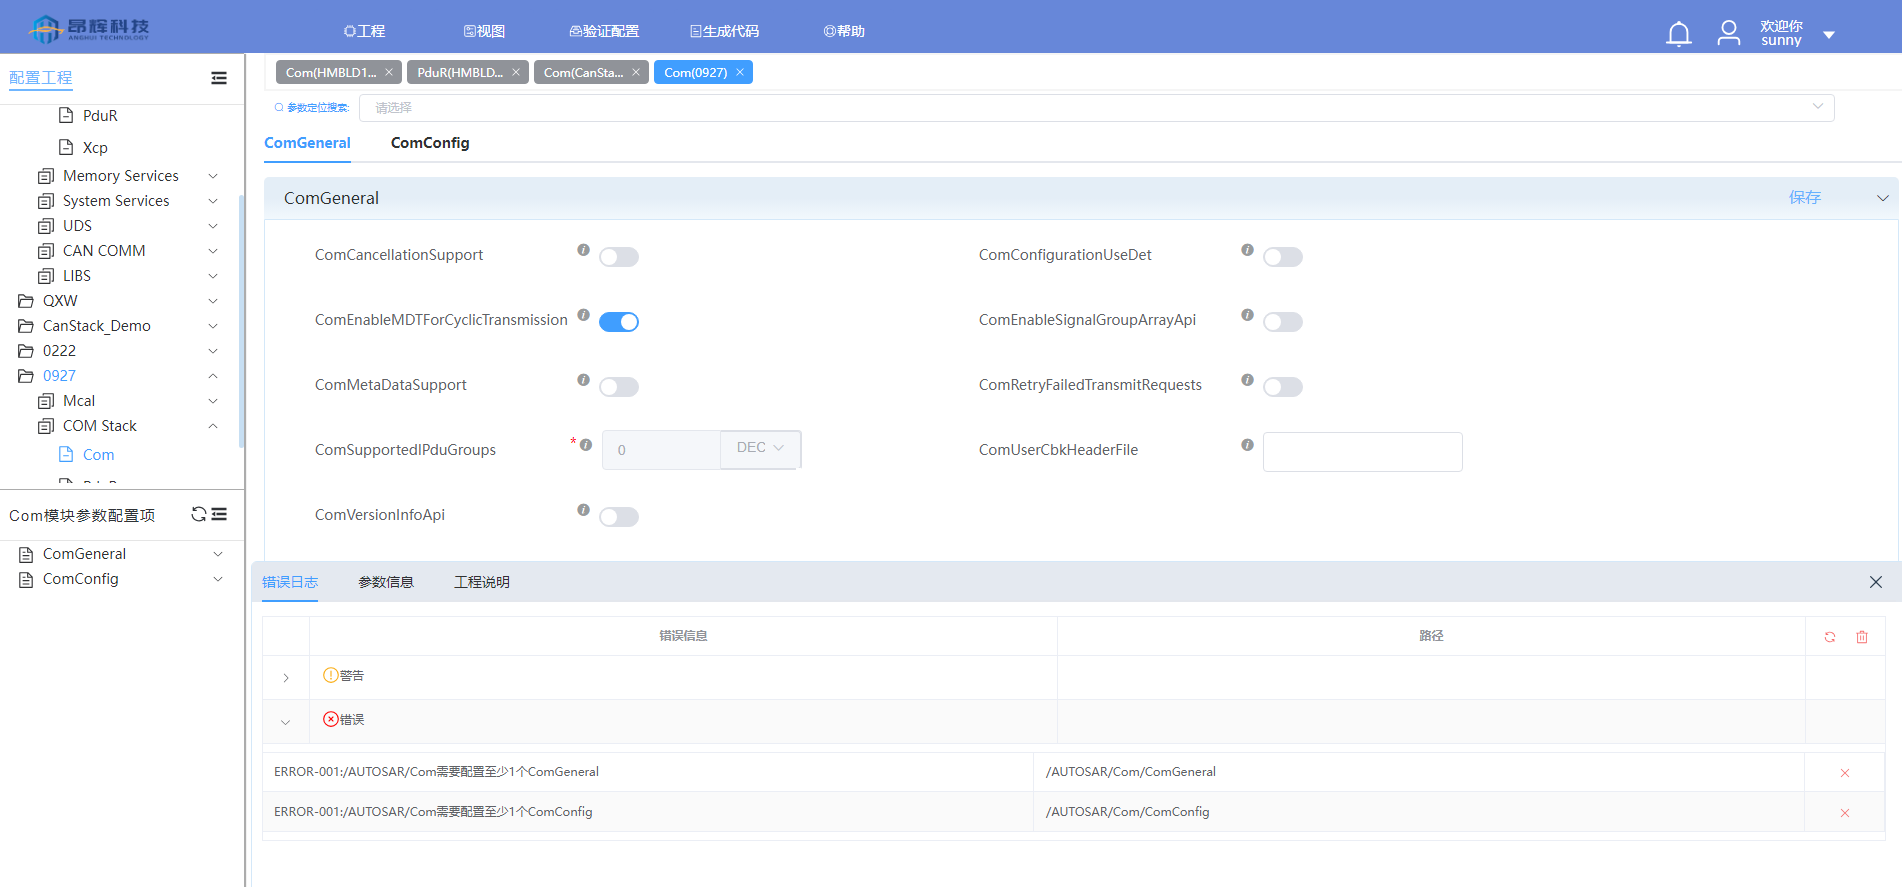Open the 视图 menu
The width and height of the screenshot is (1902, 887).
pos(484,31)
